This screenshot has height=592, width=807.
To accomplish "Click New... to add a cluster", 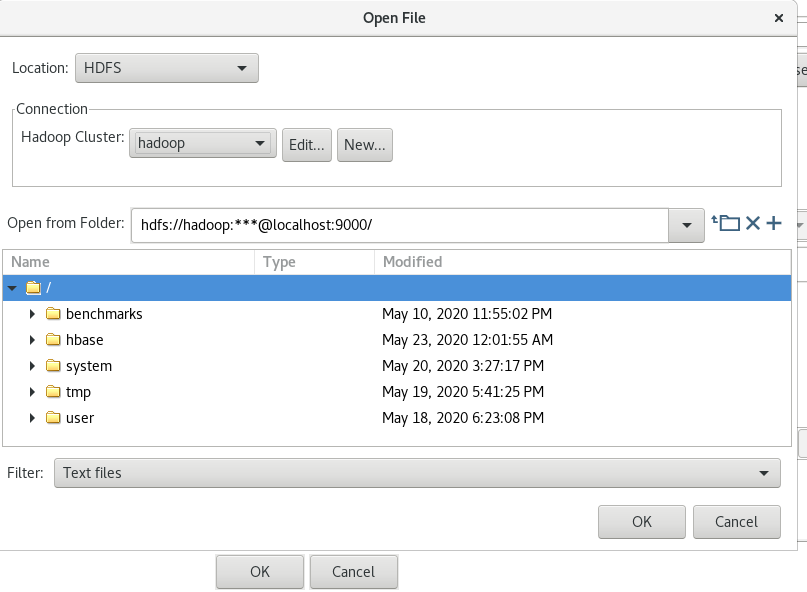I will [x=365, y=145].
